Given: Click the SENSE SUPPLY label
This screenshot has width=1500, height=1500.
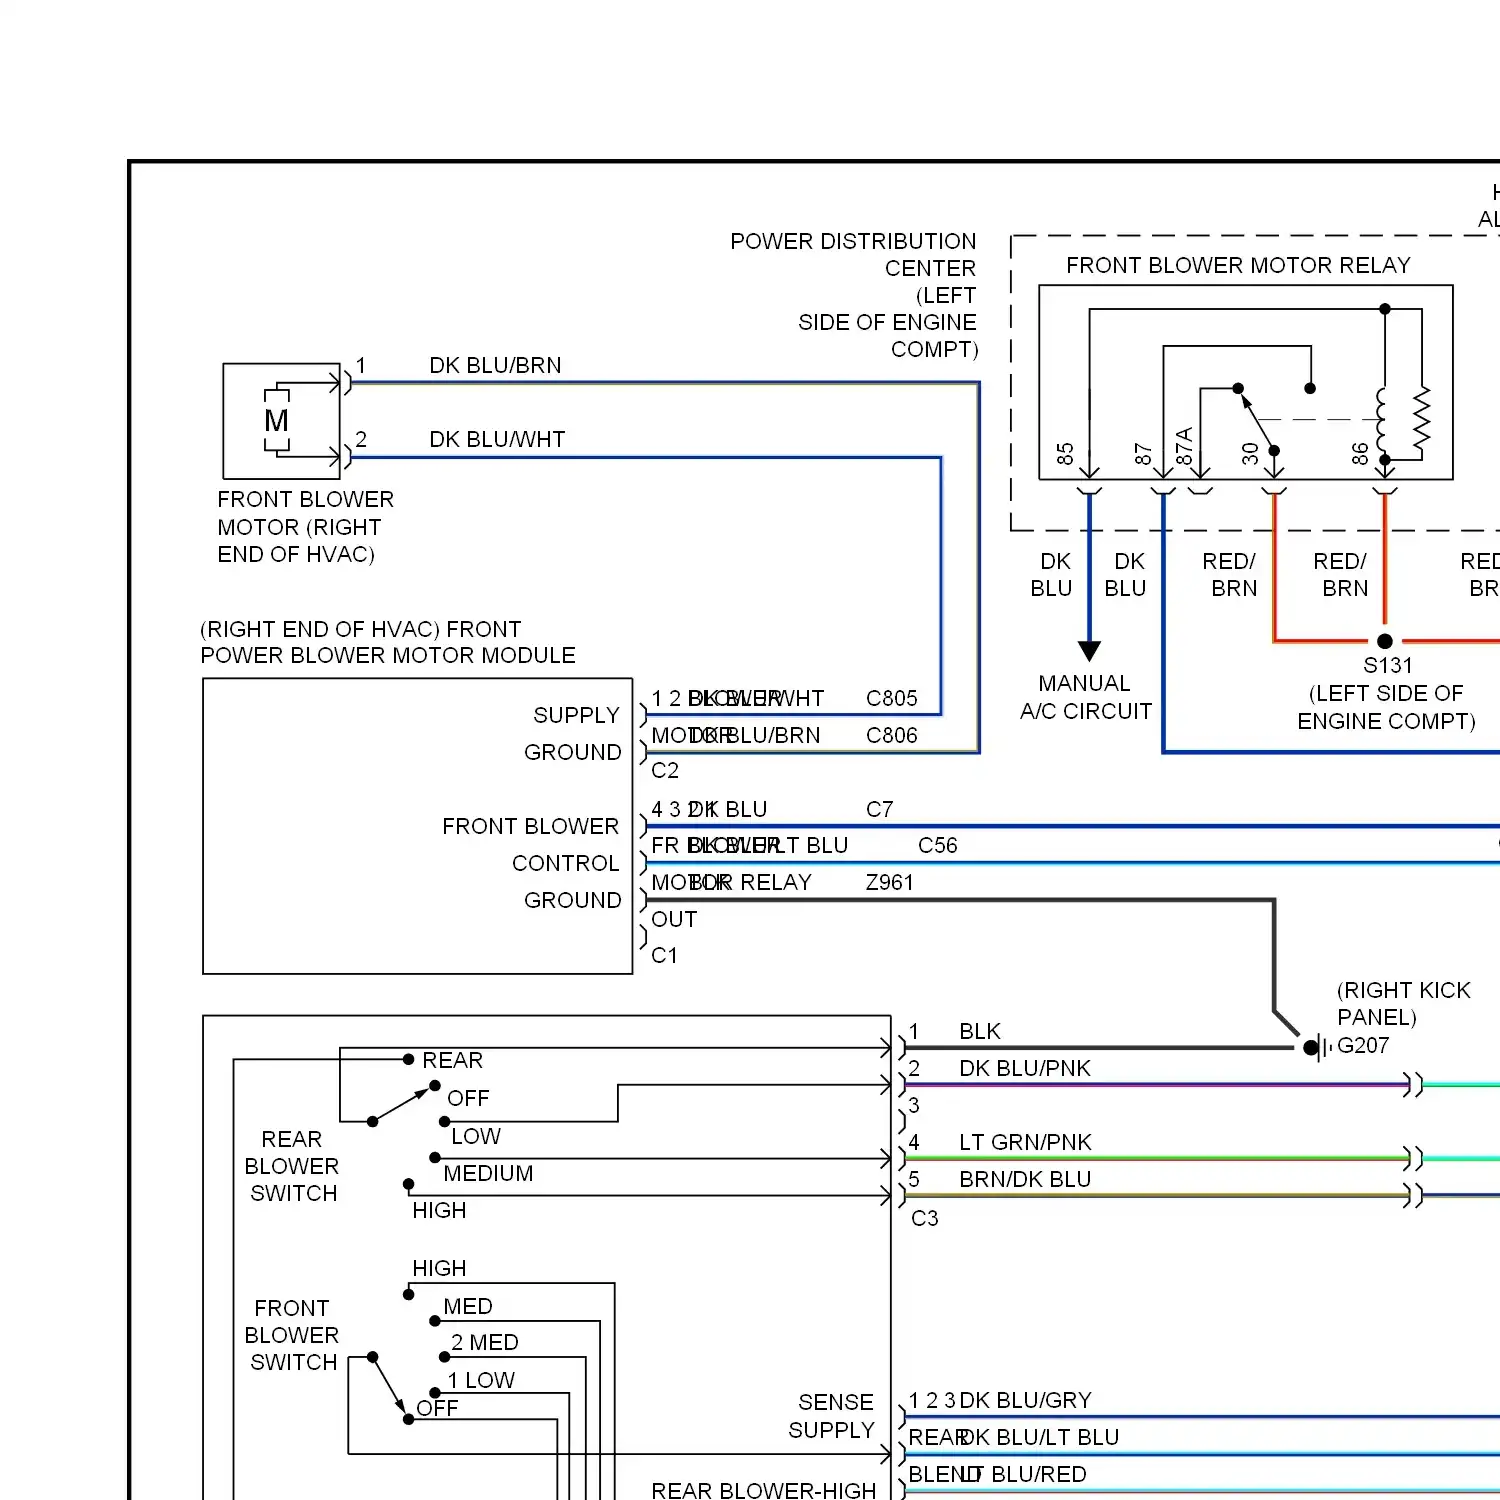Looking at the screenshot, I should 831,1417.
